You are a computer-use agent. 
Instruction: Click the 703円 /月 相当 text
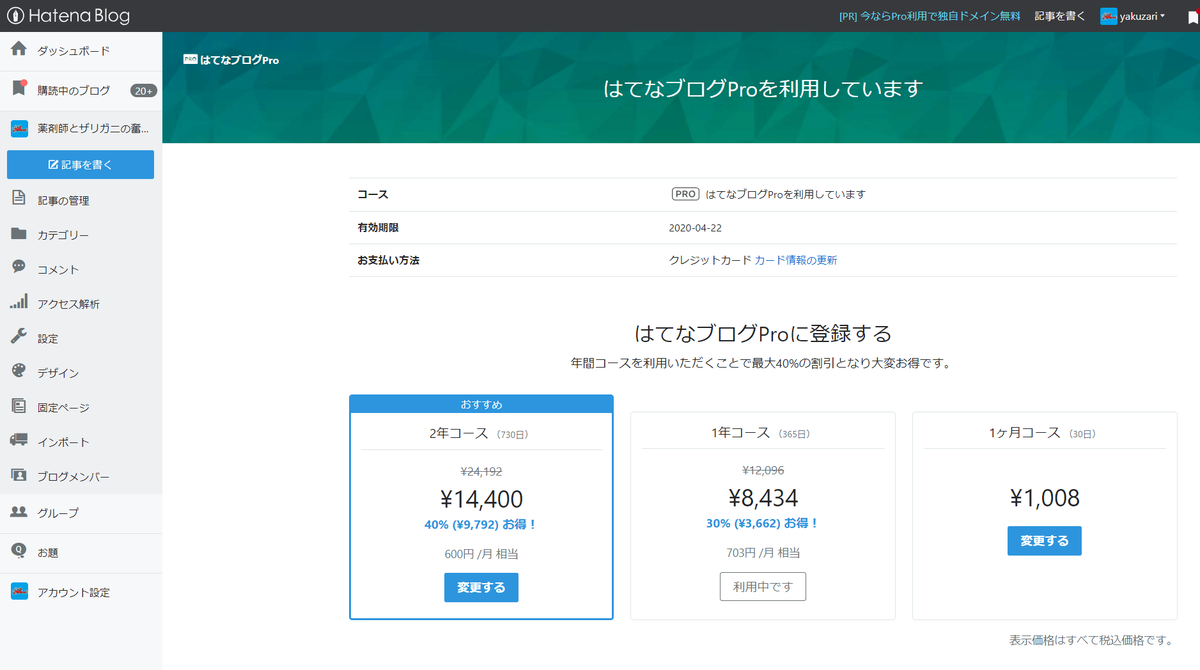point(763,553)
